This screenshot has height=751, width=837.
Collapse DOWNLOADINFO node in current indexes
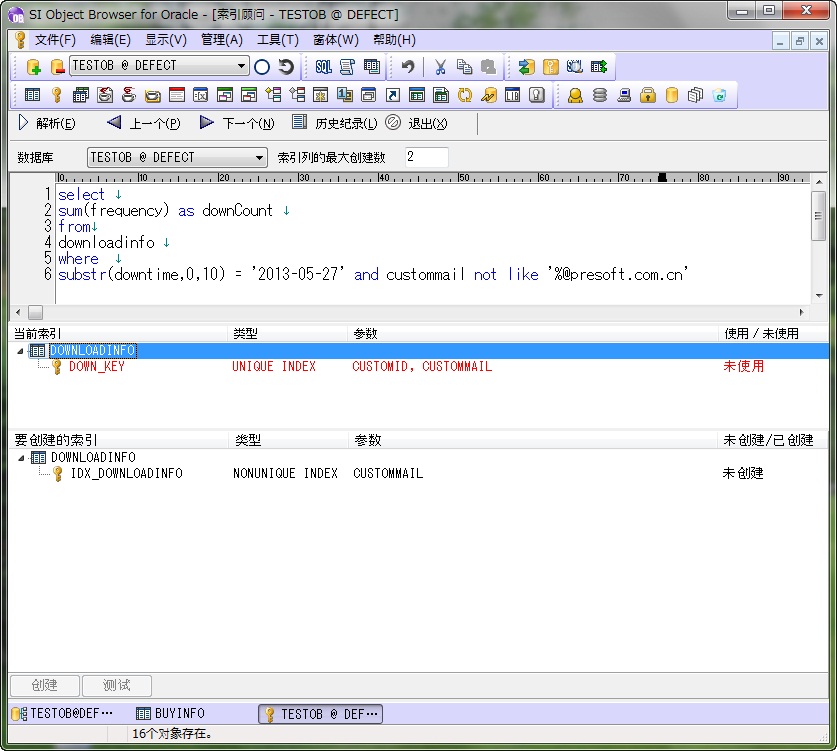coord(20,351)
